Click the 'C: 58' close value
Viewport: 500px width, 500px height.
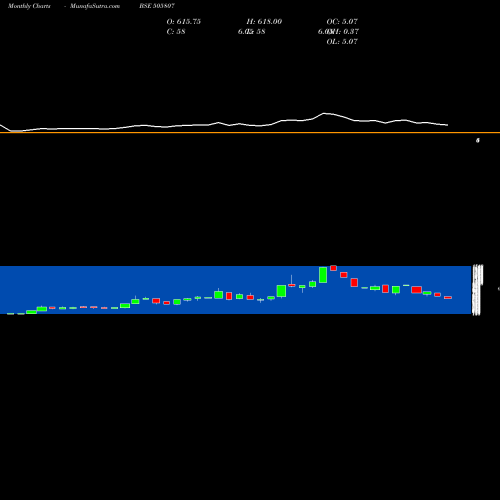pos(176,32)
